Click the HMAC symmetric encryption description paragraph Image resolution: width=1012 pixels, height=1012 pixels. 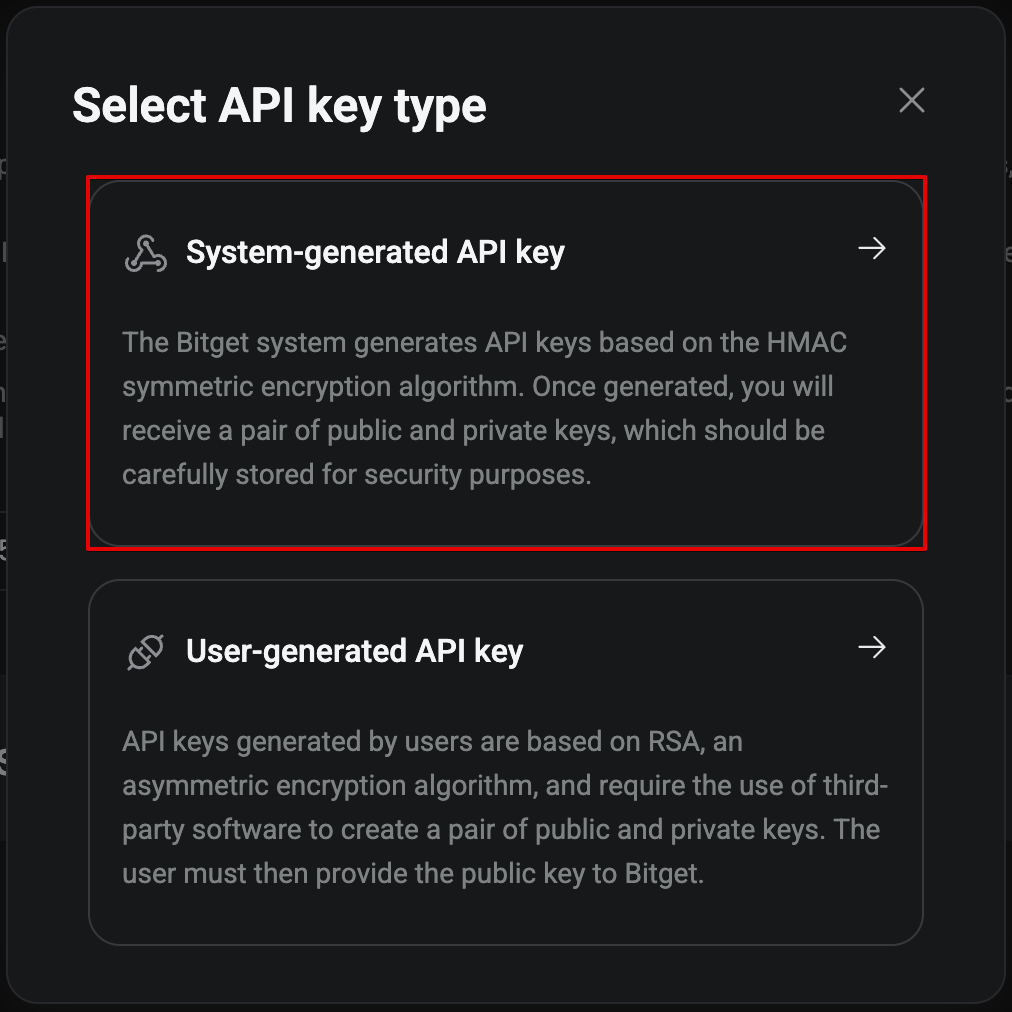click(x=484, y=409)
